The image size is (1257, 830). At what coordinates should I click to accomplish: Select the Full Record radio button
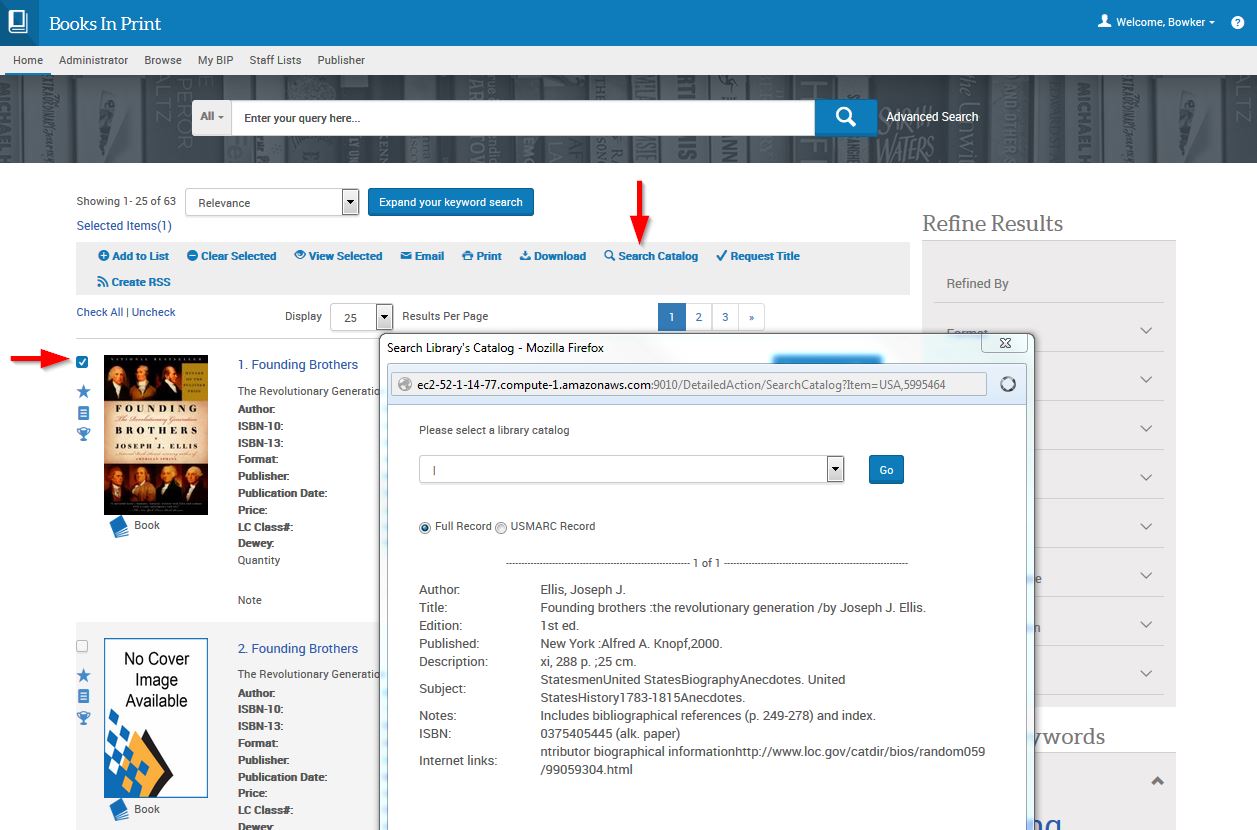click(x=425, y=527)
